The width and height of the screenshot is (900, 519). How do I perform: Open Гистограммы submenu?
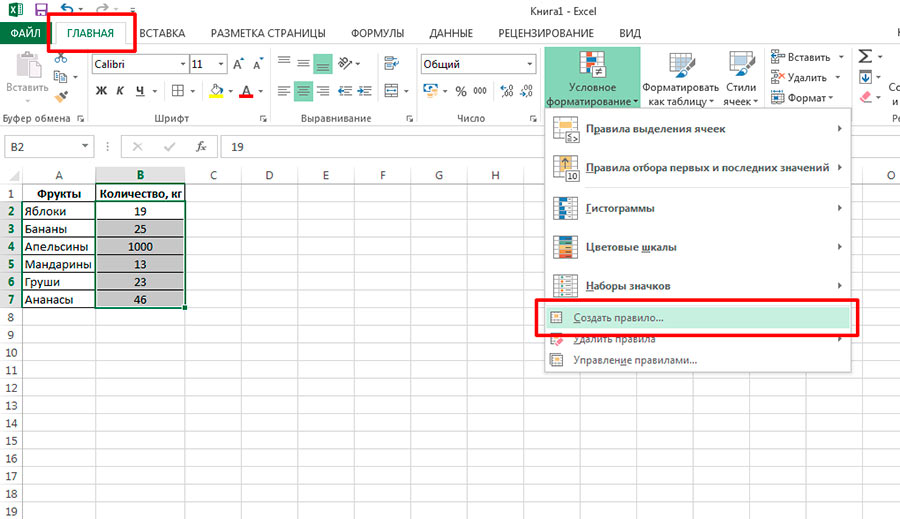(x=697, y=208)
